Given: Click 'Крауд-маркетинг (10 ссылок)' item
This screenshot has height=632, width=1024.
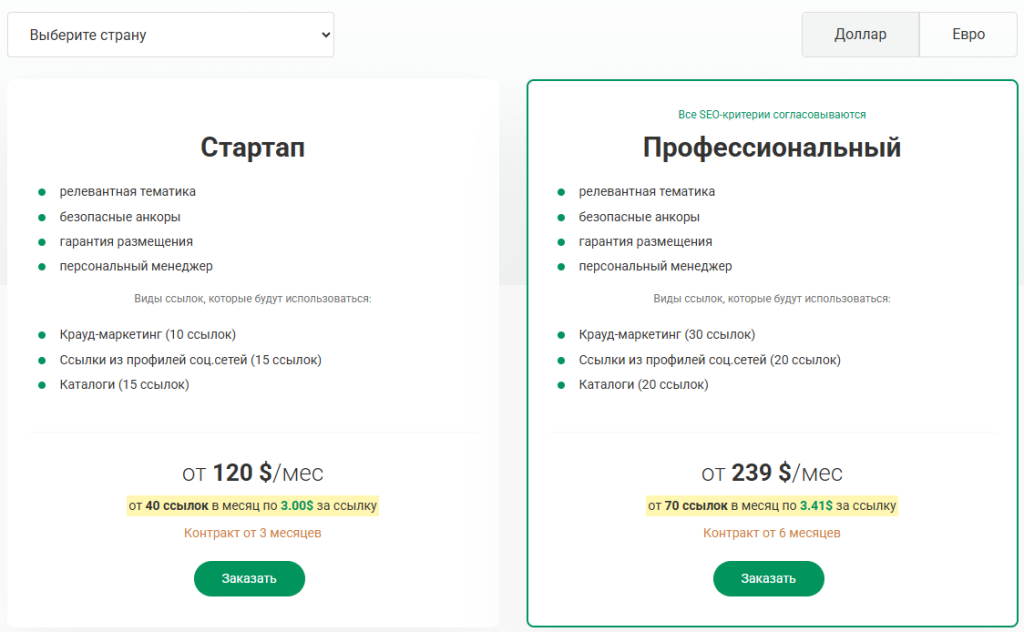Looking at the screenshot, I should coord(147,334).
